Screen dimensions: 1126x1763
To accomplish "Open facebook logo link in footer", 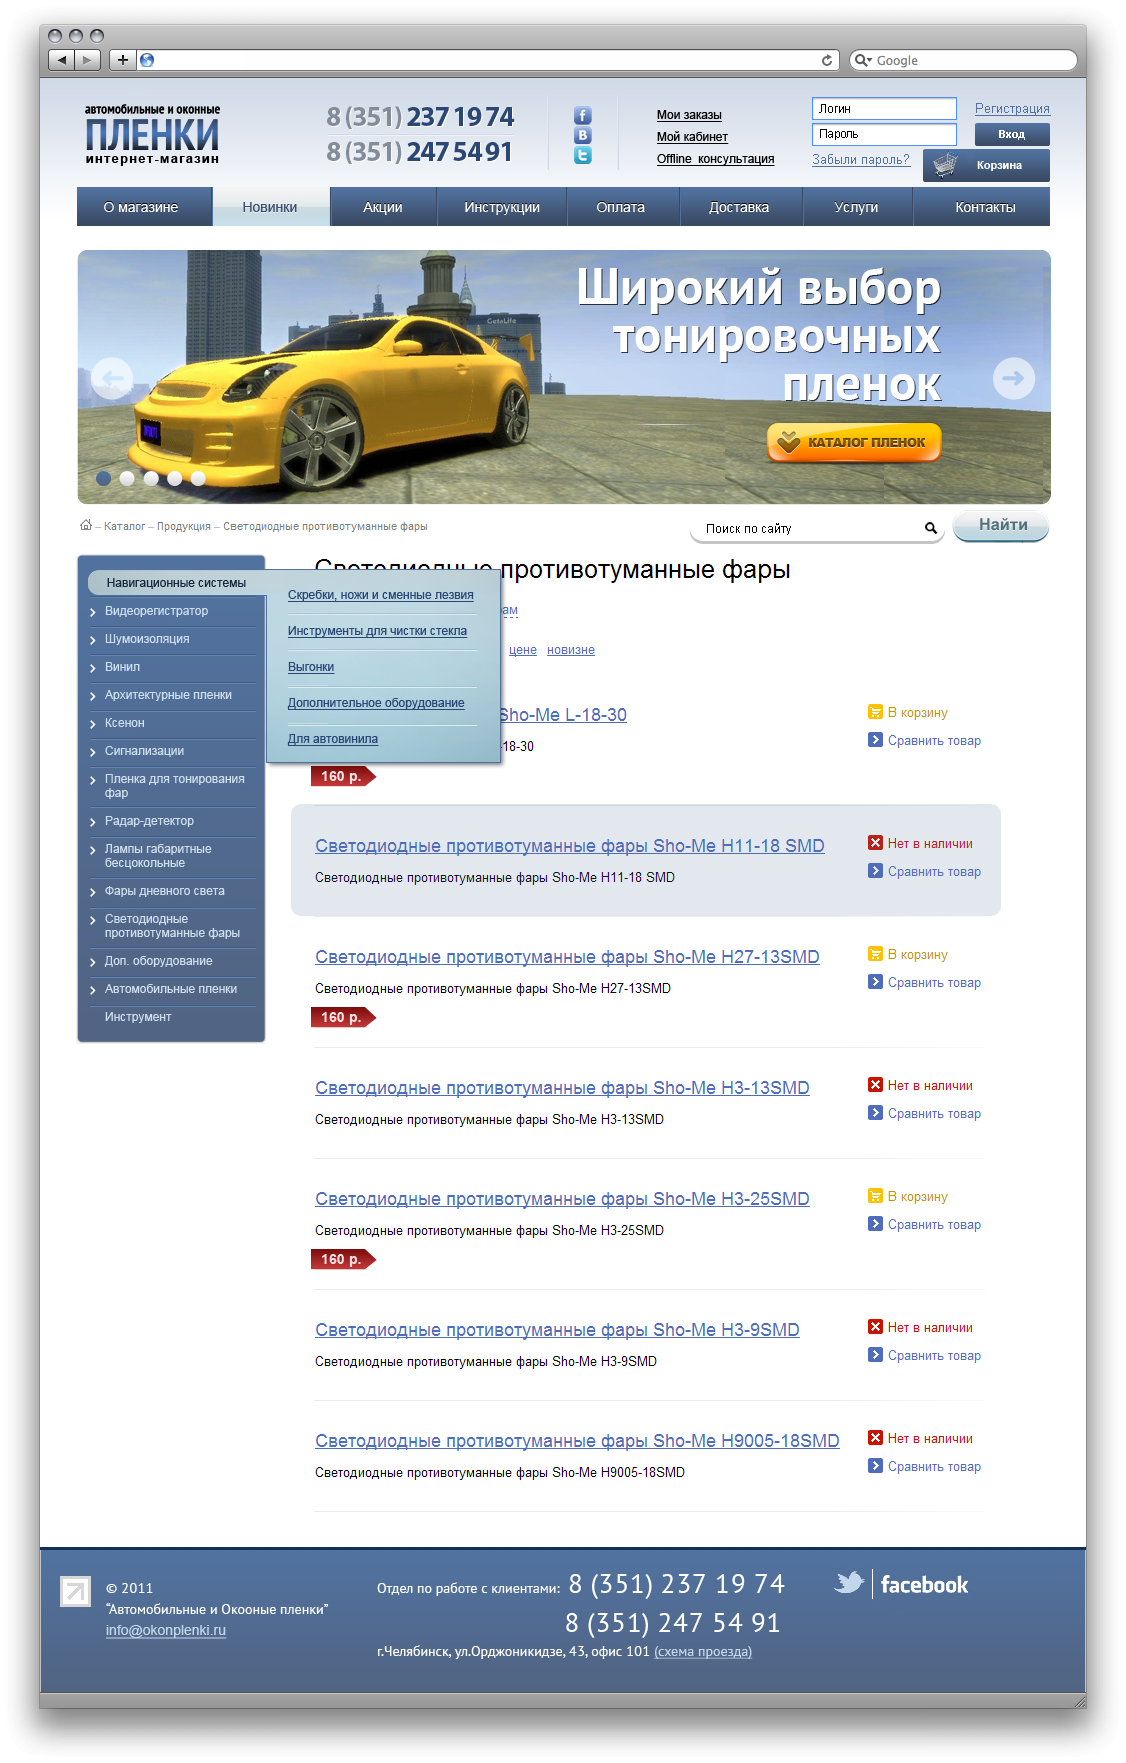I will (x=924, y=1585).
